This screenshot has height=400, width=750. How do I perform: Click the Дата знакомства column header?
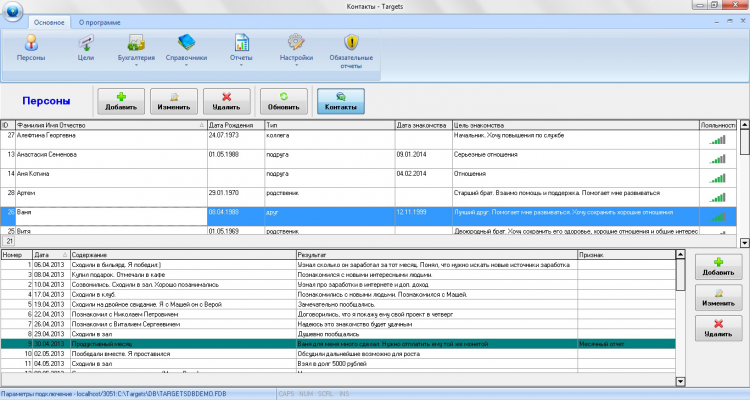coord(423,125)
